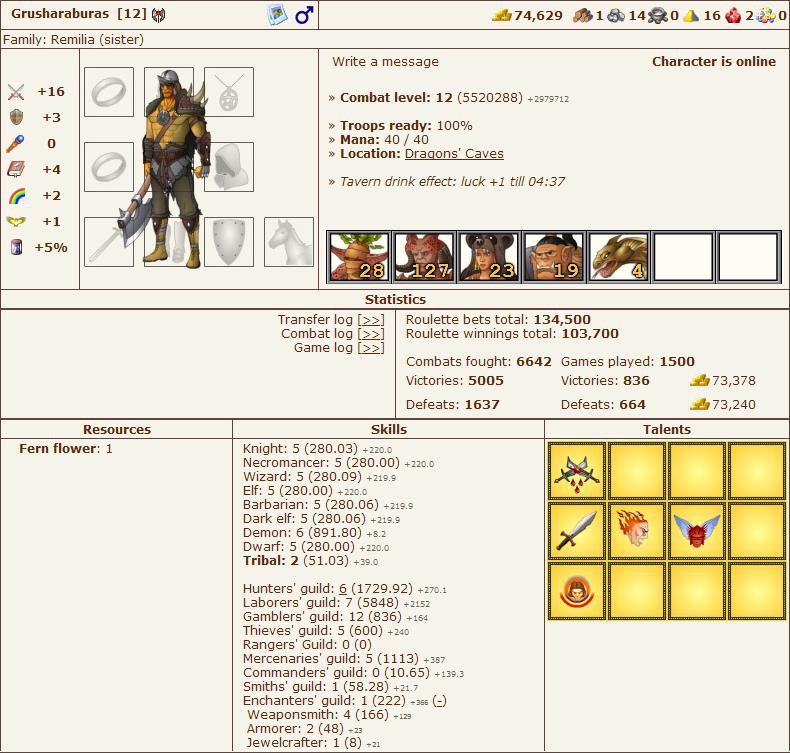Viewport: 790px width, 753px height.
Task: Click the Grusharaburas character name
Action: coord(60,14)
